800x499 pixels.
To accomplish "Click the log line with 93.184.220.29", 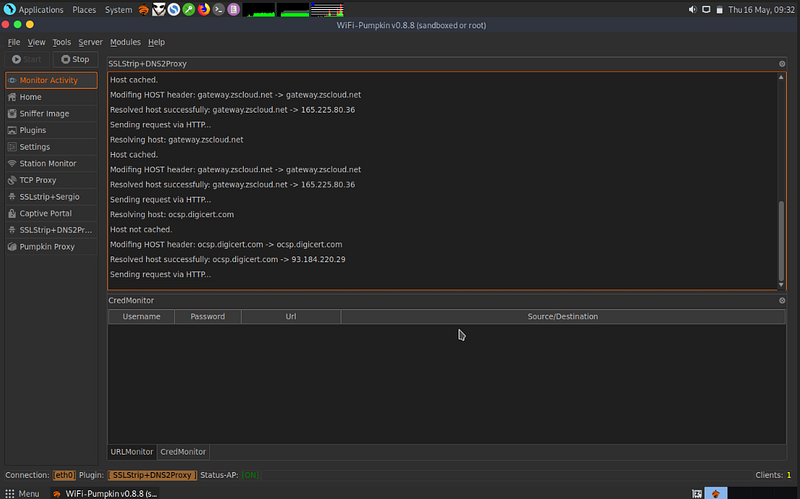I will [228, 259].
